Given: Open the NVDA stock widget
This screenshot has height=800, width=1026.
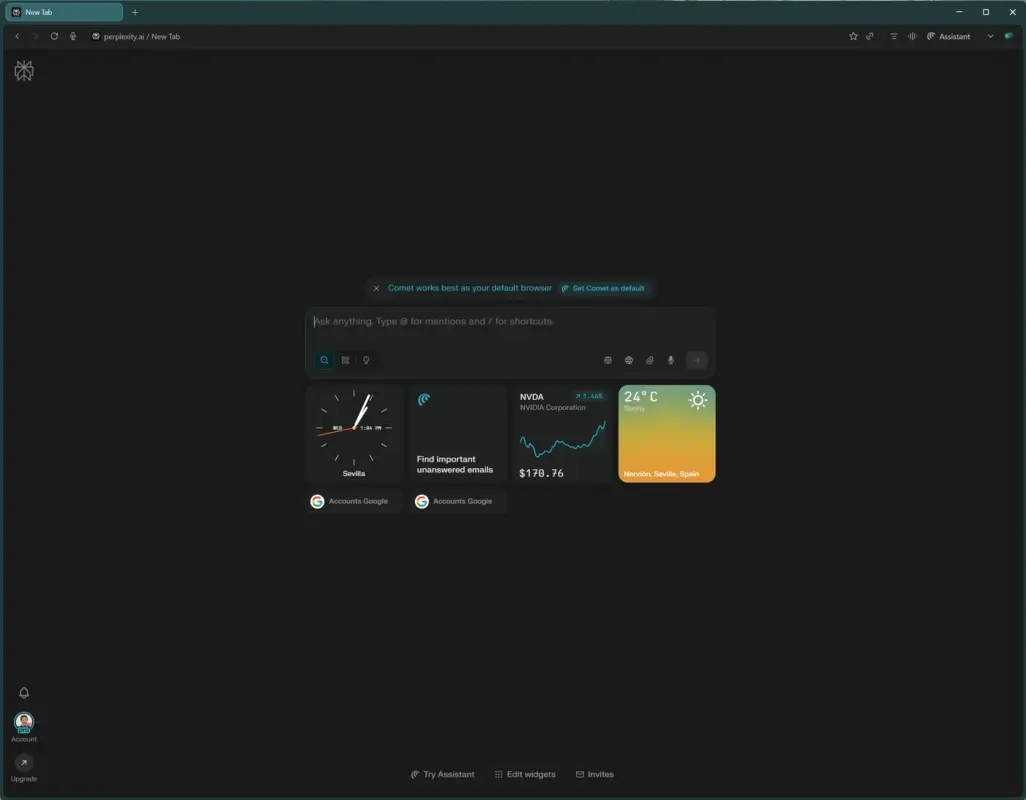Looking at the screenshot, I should click(x=562, y=433).
